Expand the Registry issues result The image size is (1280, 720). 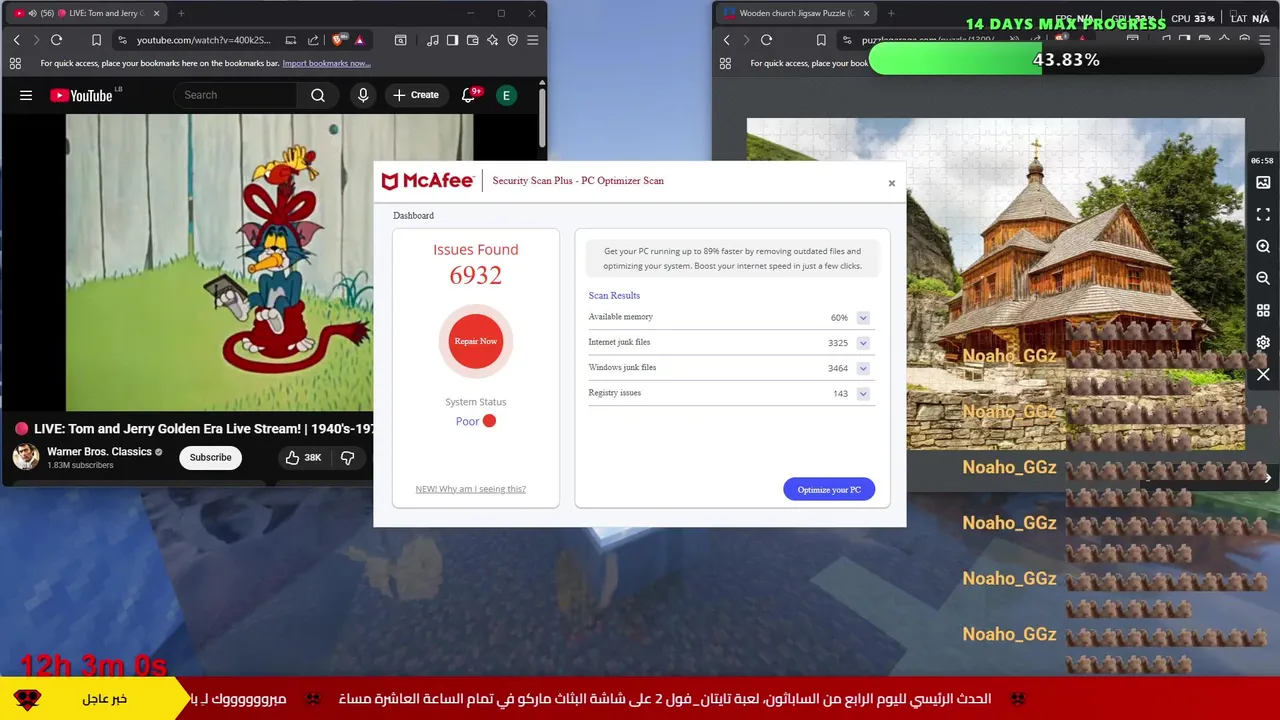click(x=863, y=394)
